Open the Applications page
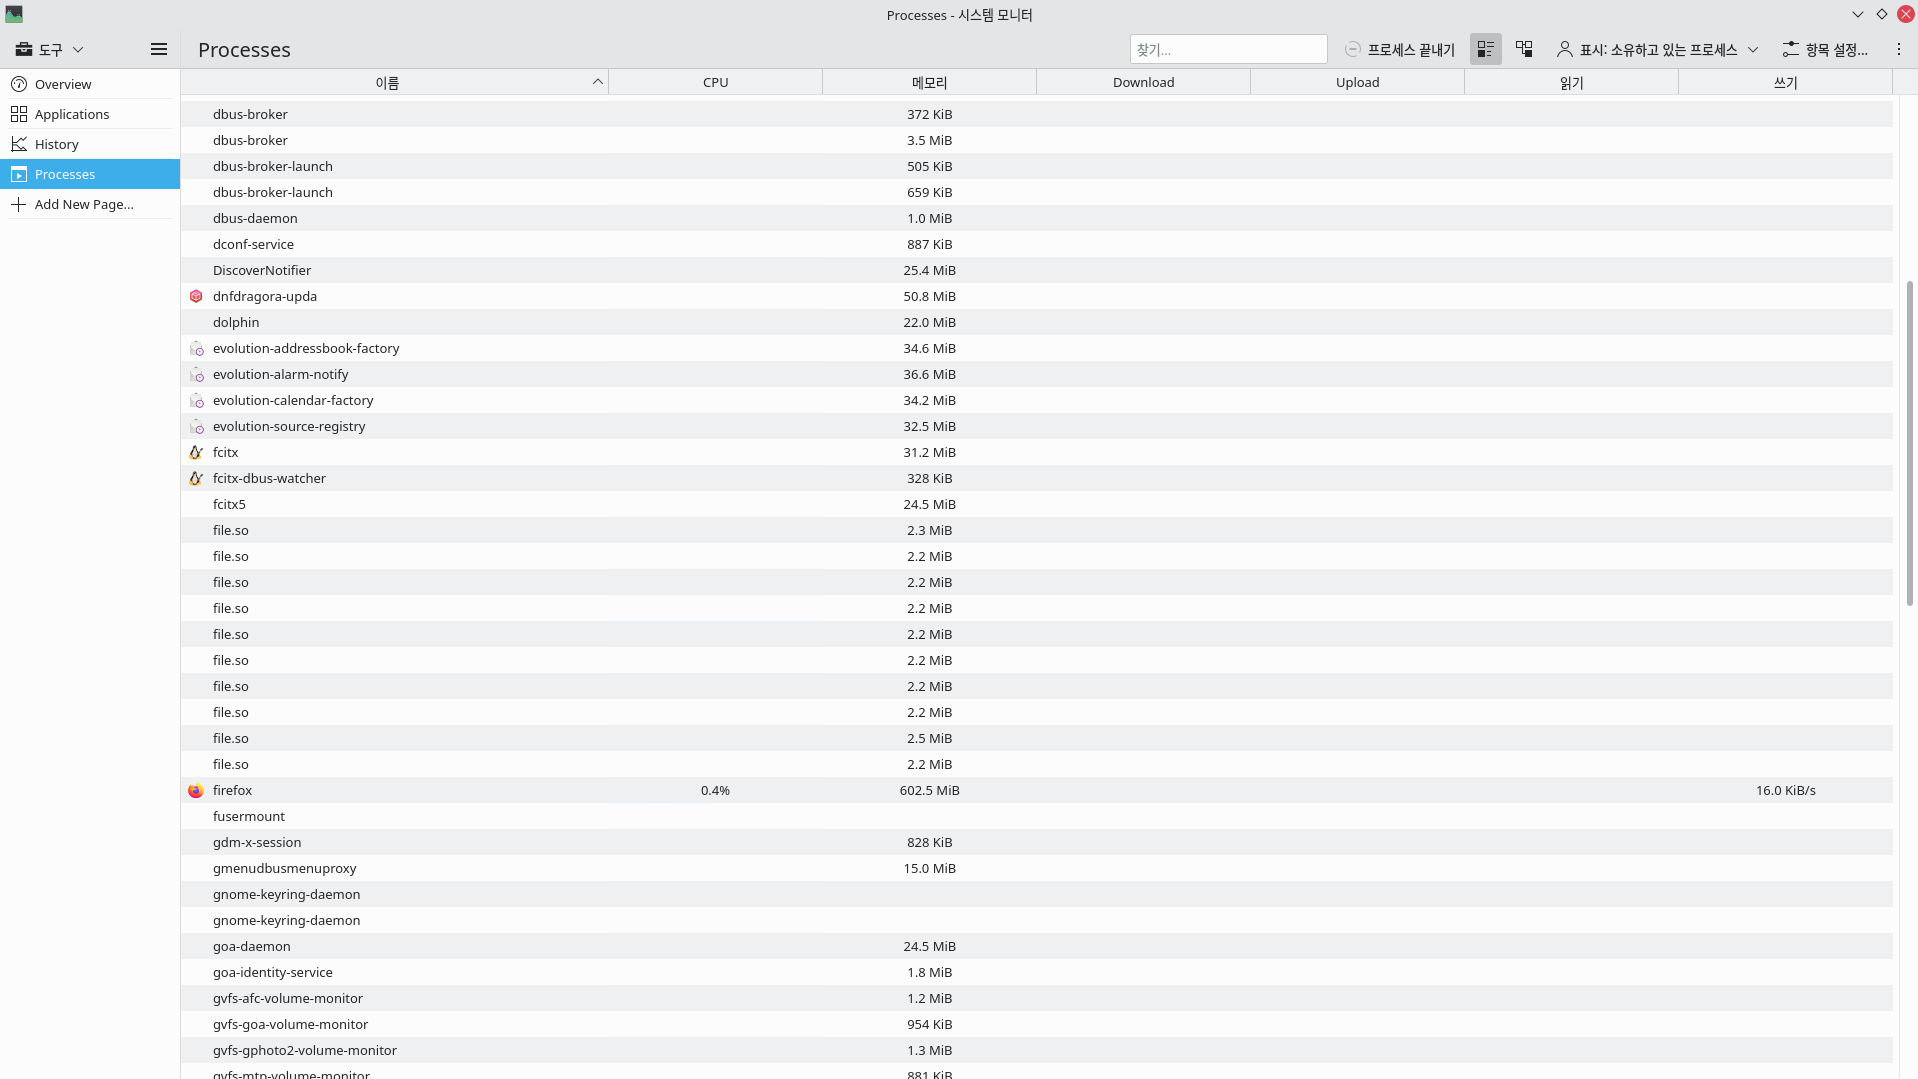Screen dimensions: 1918x1079 click(90, 114)
